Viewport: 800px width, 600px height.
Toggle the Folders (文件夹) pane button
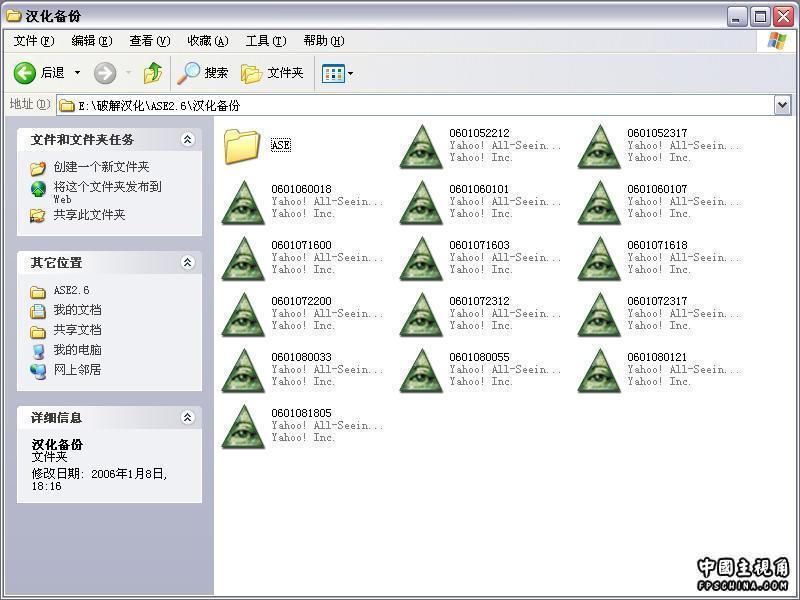tap(272, 73)
